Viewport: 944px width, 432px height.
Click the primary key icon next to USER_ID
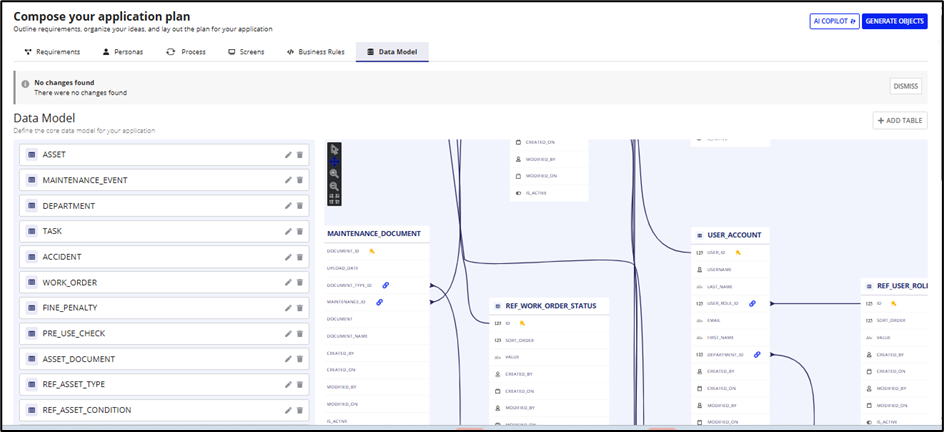point(738,253)
